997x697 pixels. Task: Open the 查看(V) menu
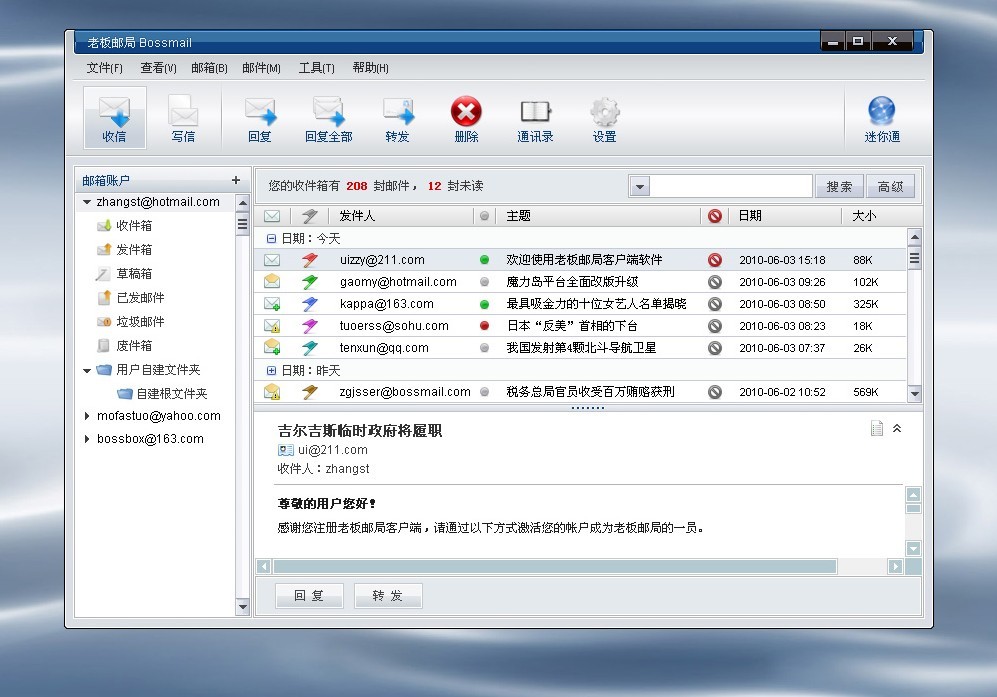tap(158, 67)
